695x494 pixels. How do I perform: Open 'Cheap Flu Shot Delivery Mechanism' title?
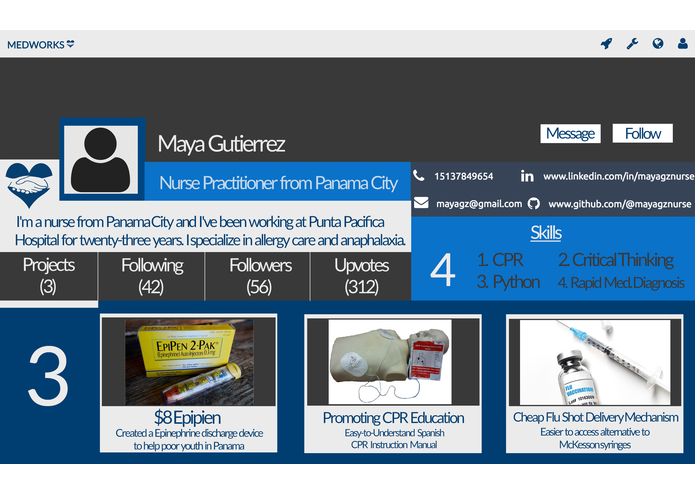coord(595,417)
